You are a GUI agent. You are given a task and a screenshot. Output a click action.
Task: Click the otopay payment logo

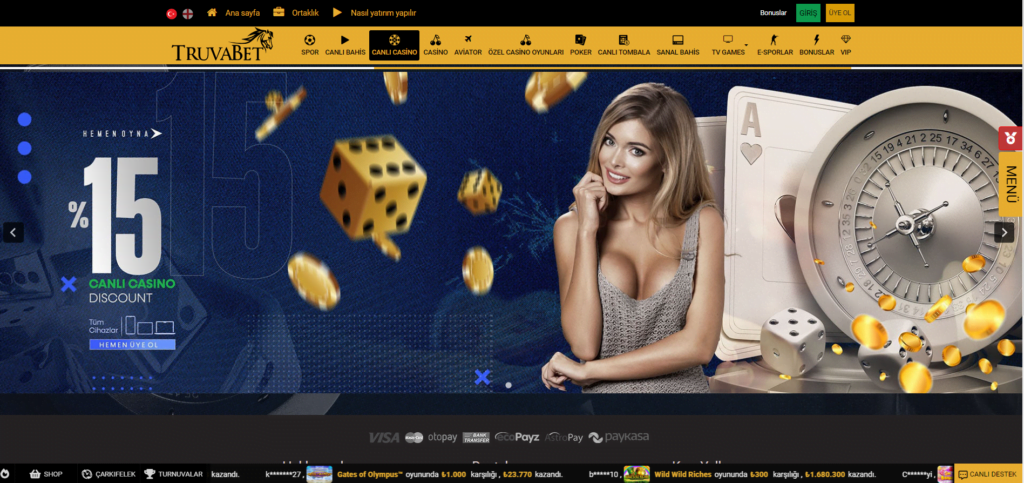point(443,437)
